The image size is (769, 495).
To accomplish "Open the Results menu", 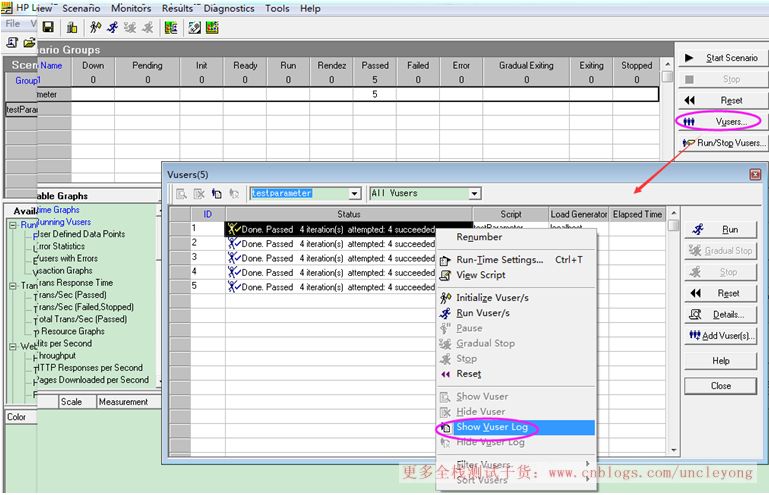I will coord(177,8).
